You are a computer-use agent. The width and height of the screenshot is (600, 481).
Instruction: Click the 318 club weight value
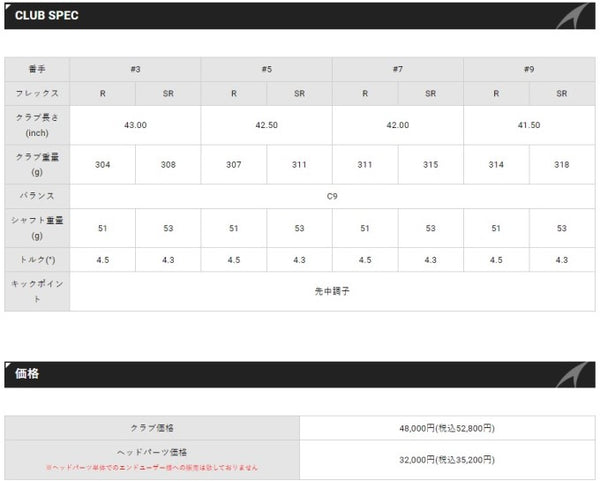[562, 164]
